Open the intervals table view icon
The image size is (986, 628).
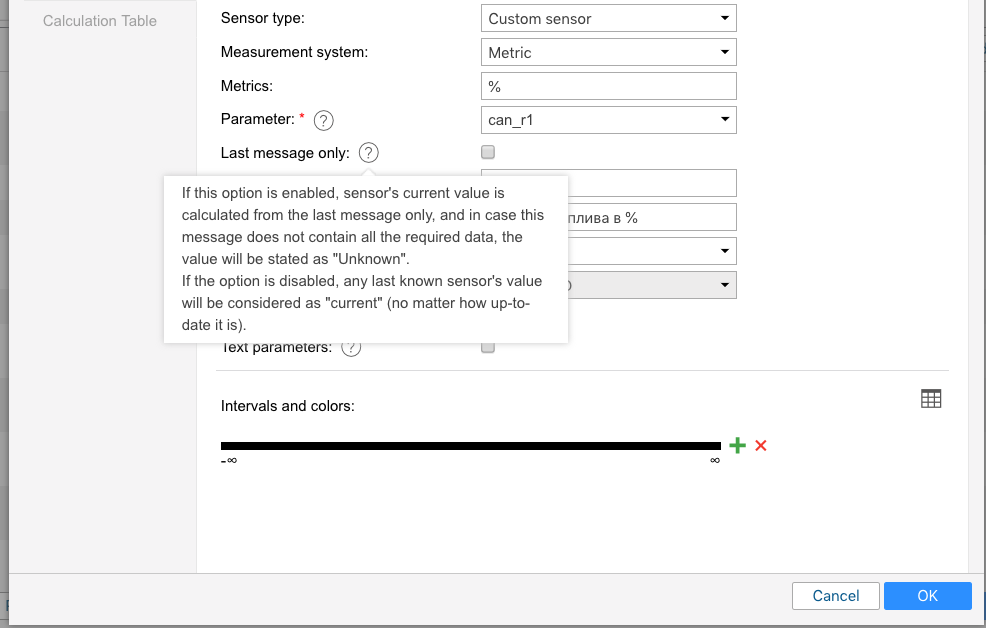click(930, 399)
